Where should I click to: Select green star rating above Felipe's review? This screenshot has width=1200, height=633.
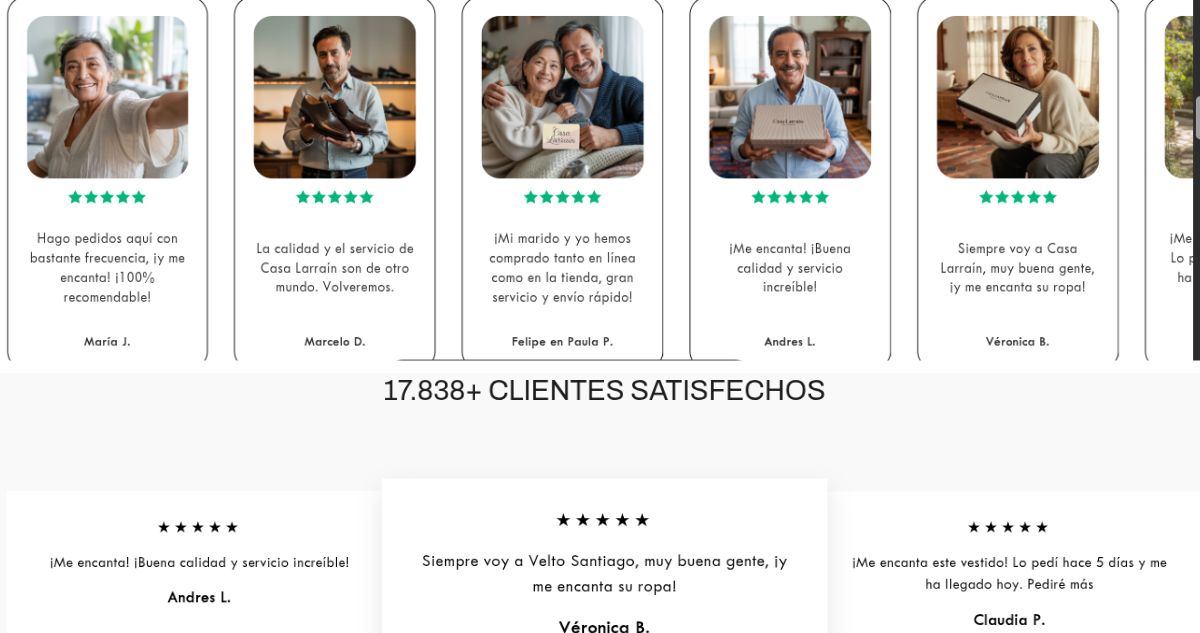[563, 197]
